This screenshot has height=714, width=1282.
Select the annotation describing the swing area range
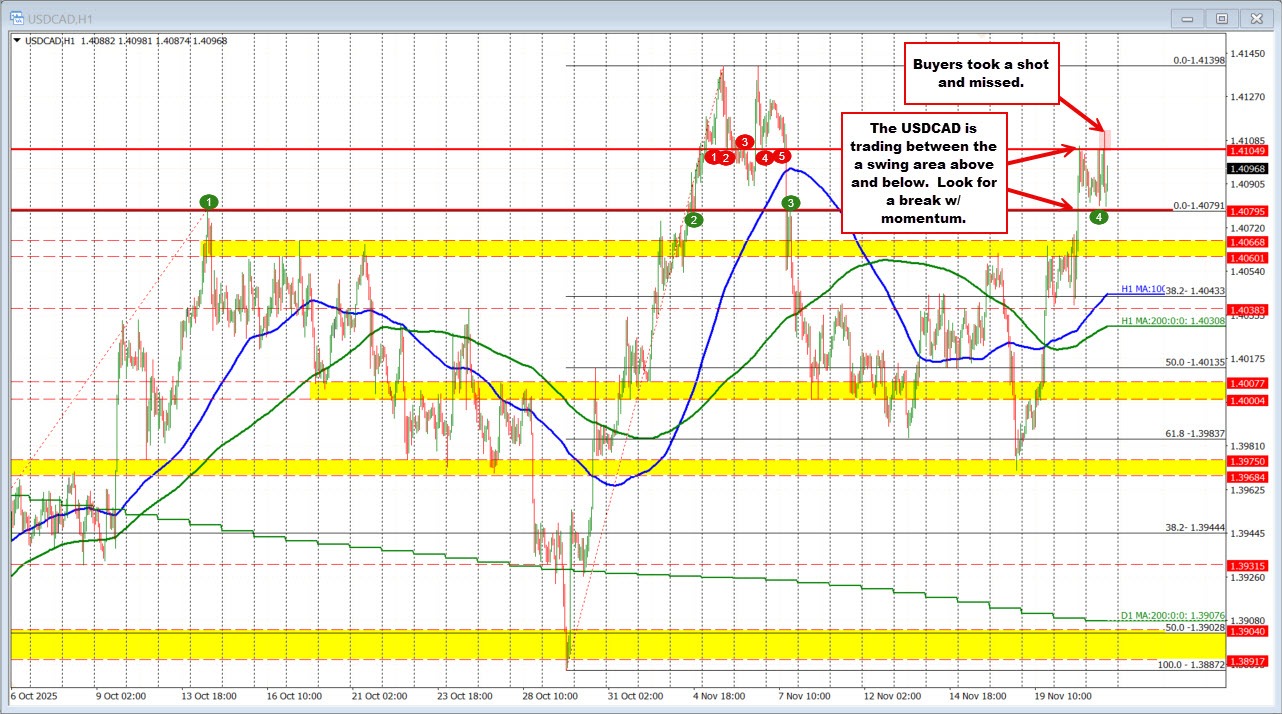click(923, 173)
